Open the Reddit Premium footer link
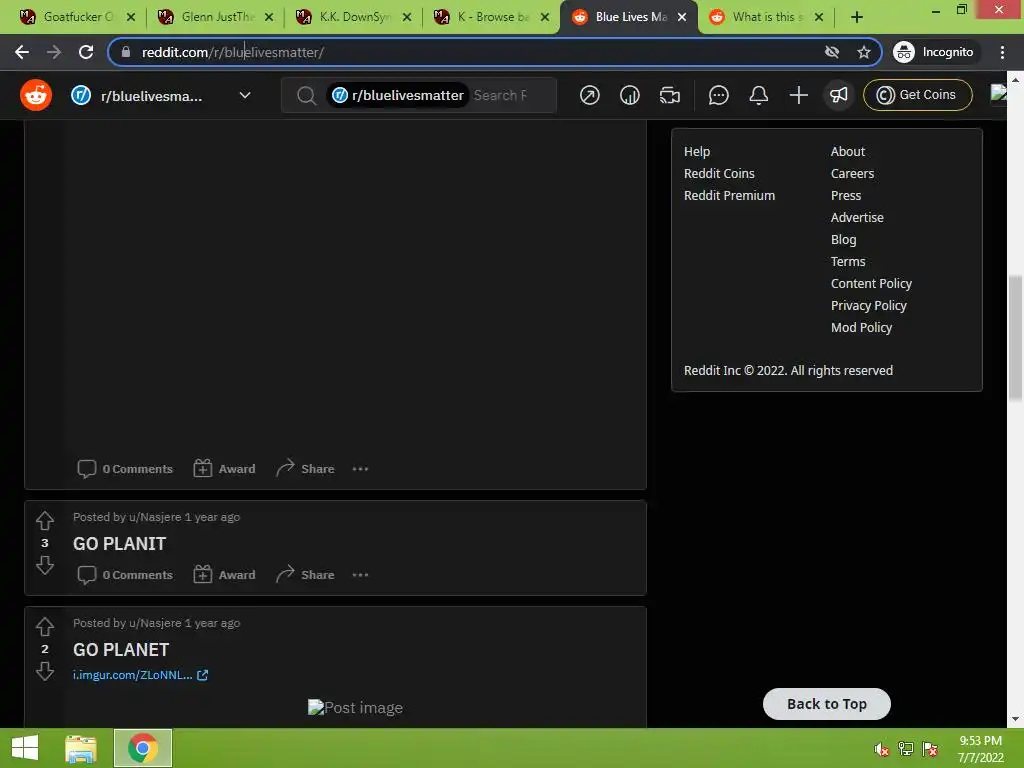Viewport: 1024px width, 768px height. tap(729, 195)
